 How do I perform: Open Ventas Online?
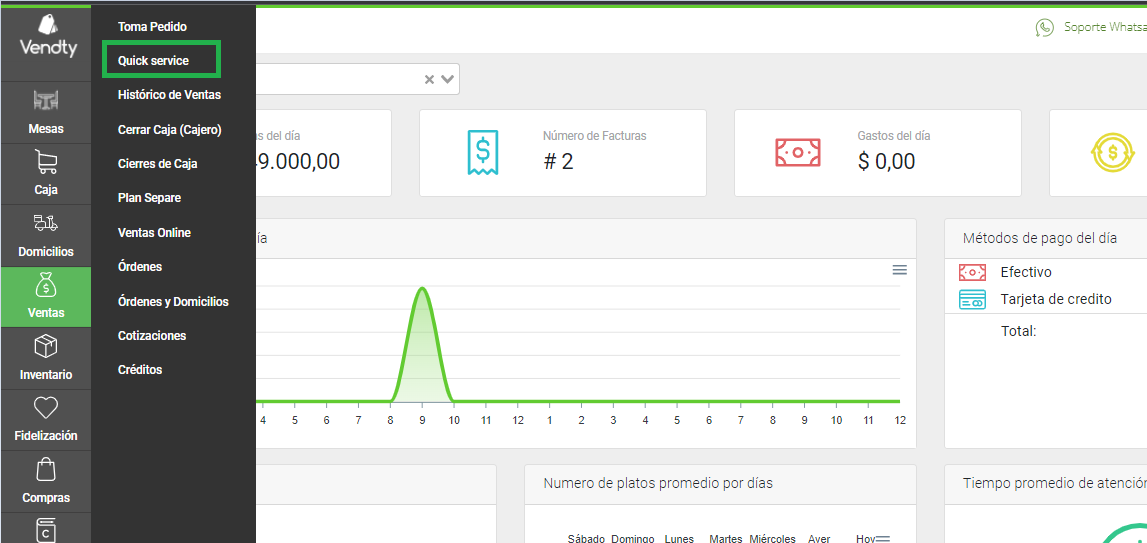coord(154,233)
